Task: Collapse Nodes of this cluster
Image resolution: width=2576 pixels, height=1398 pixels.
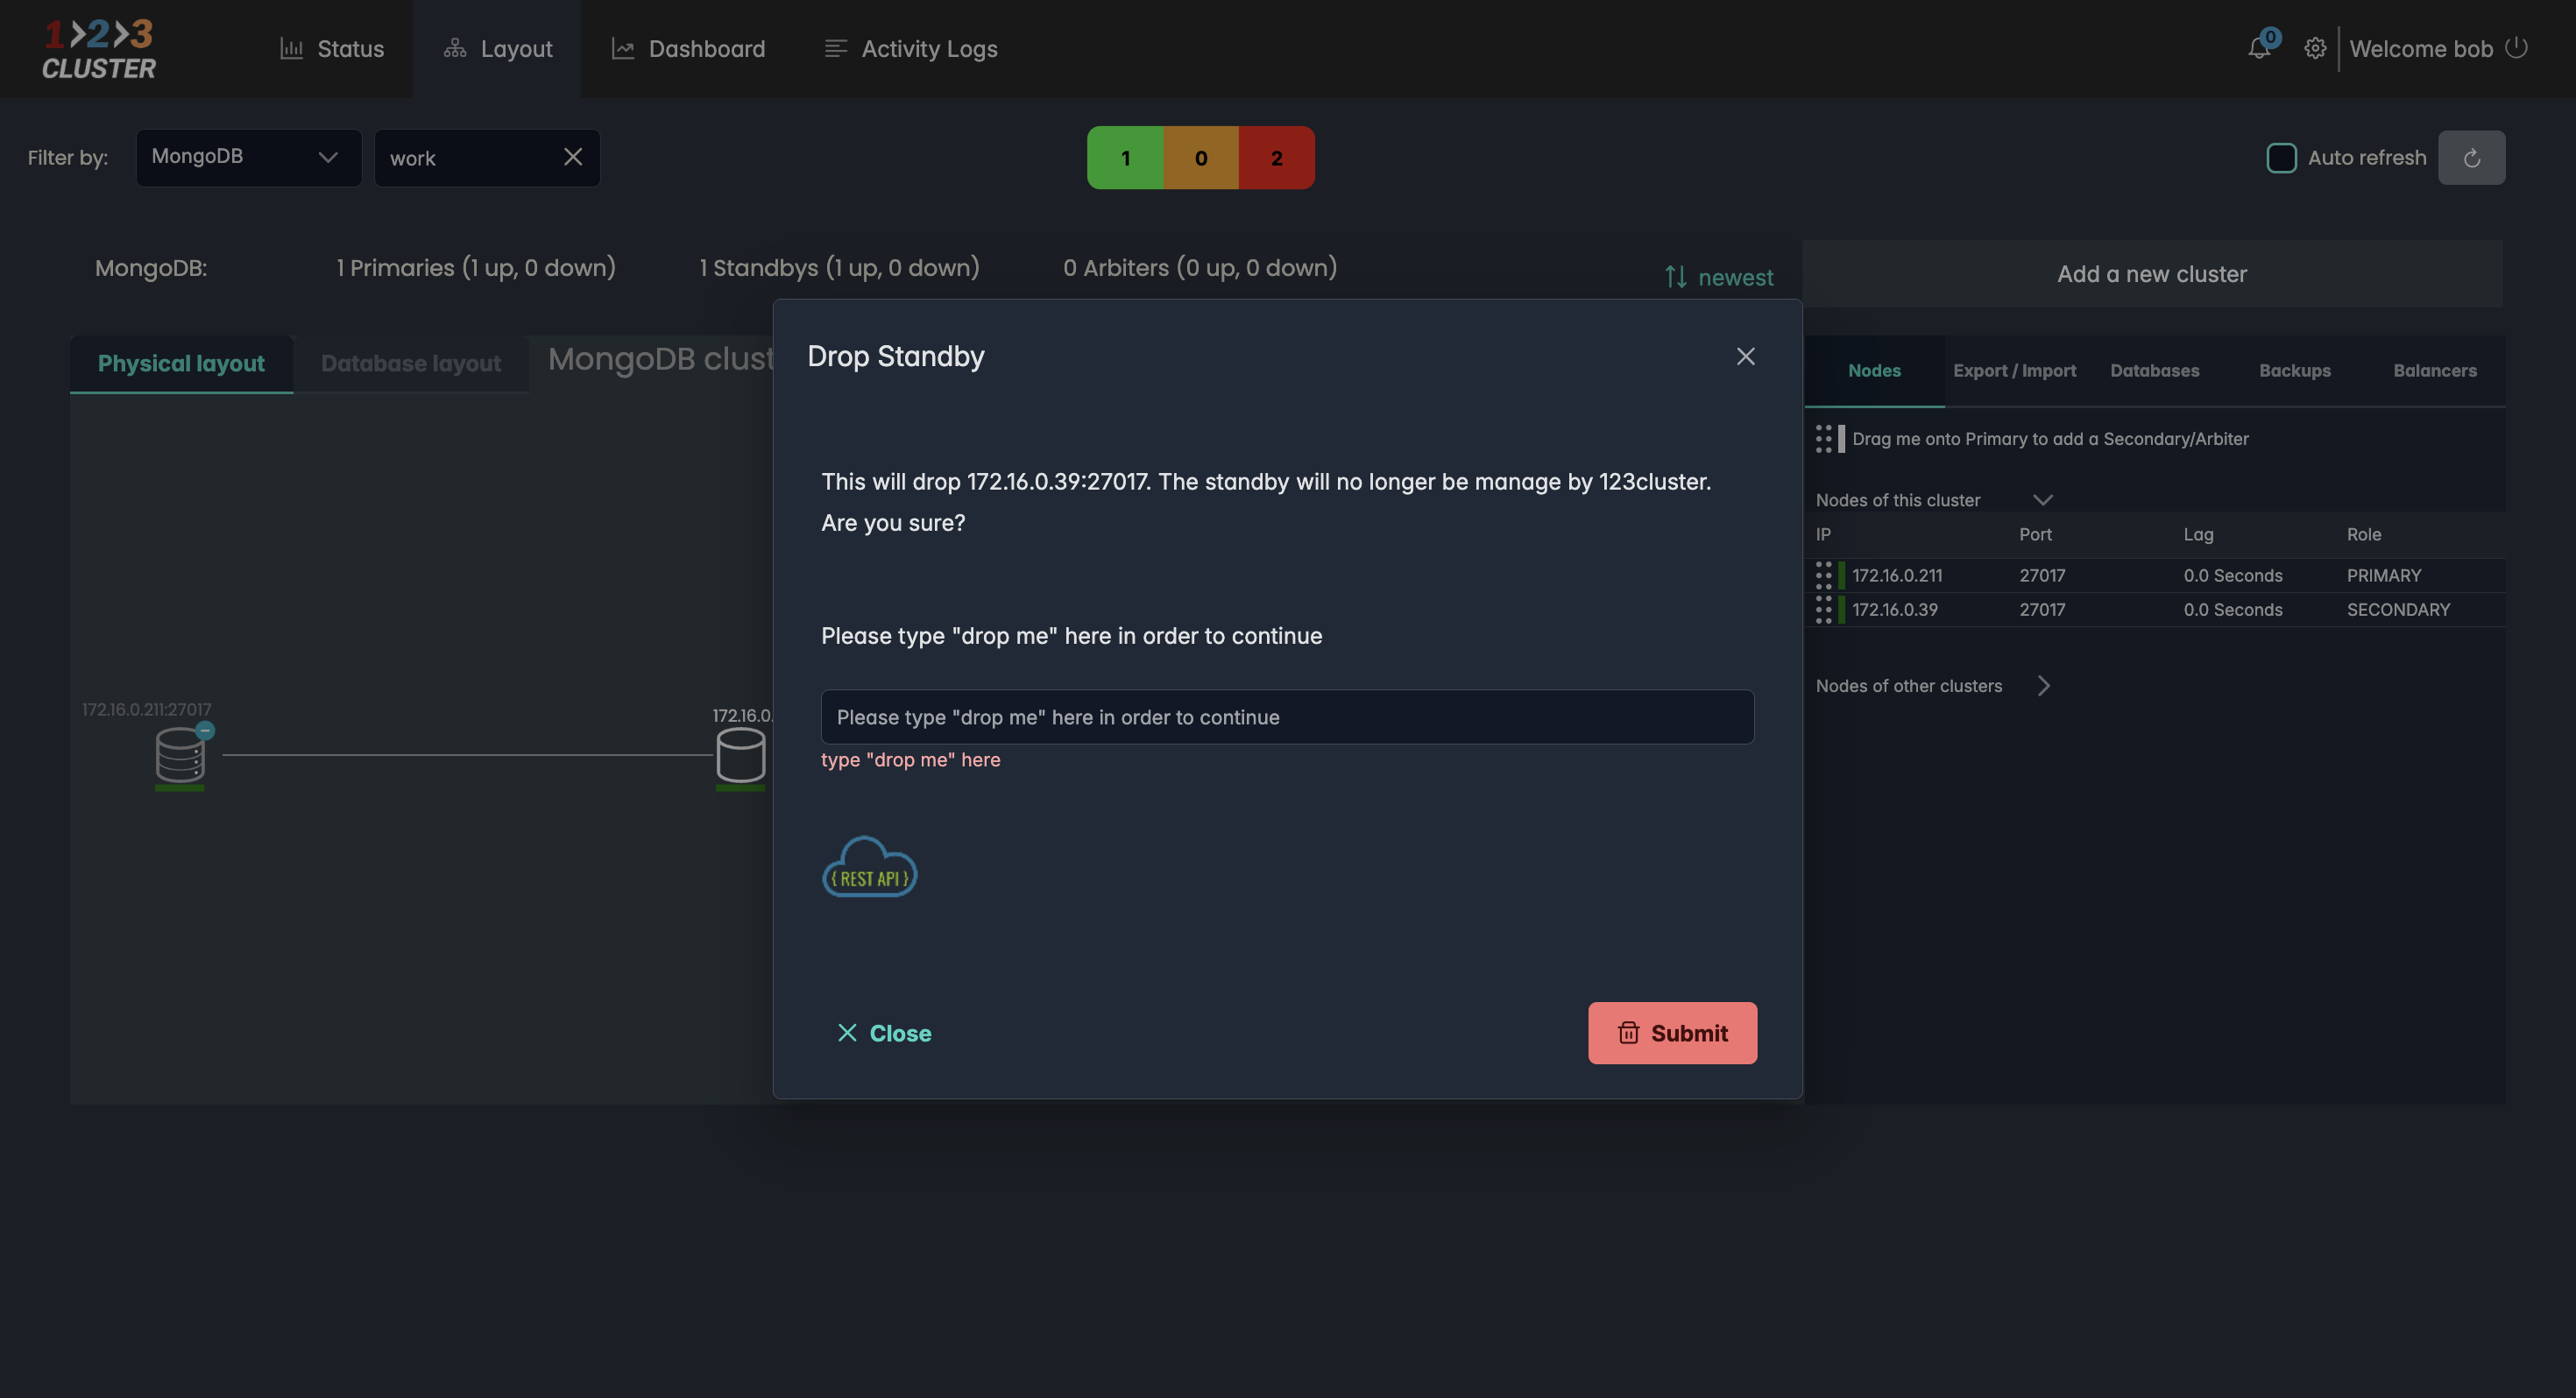Action: (2043, 500)
